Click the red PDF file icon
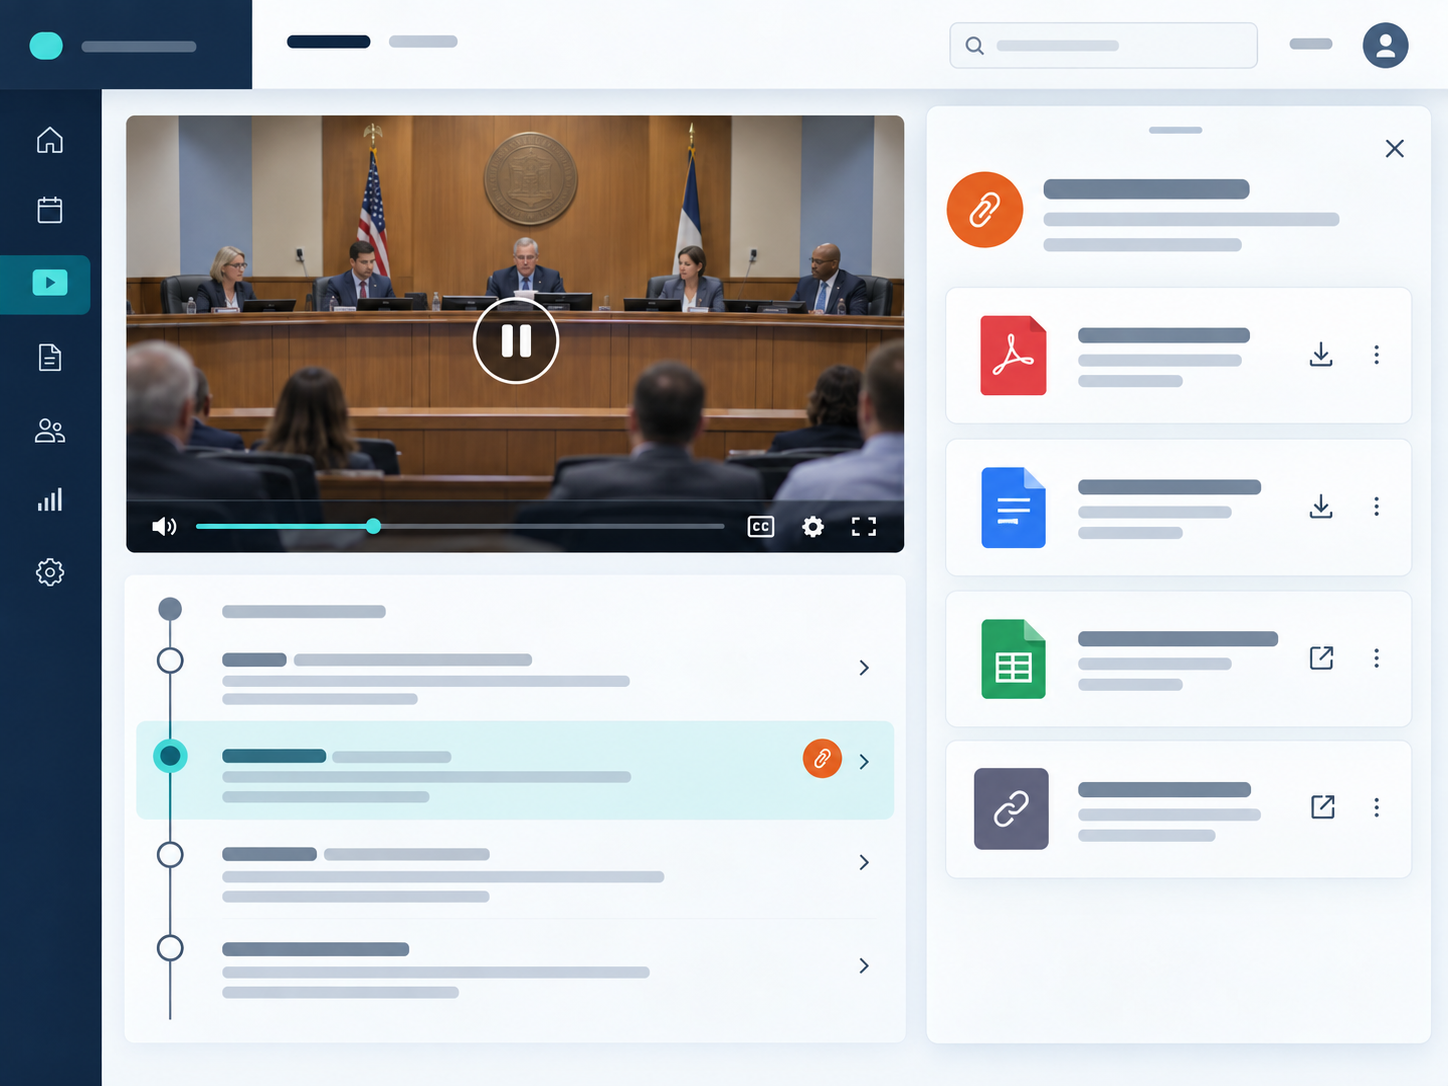The image size is (1448, 1086). tap(1013, 356)
